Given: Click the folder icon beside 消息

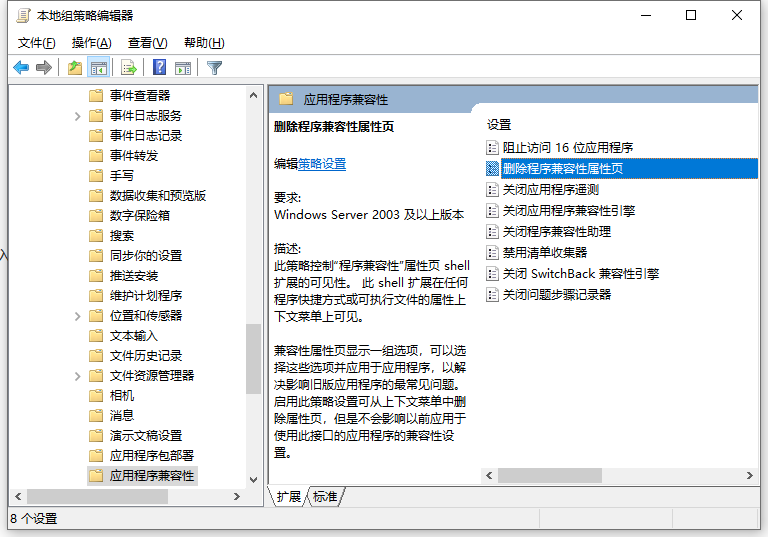Looking at the screenshot, I should (x=96, y=415).
